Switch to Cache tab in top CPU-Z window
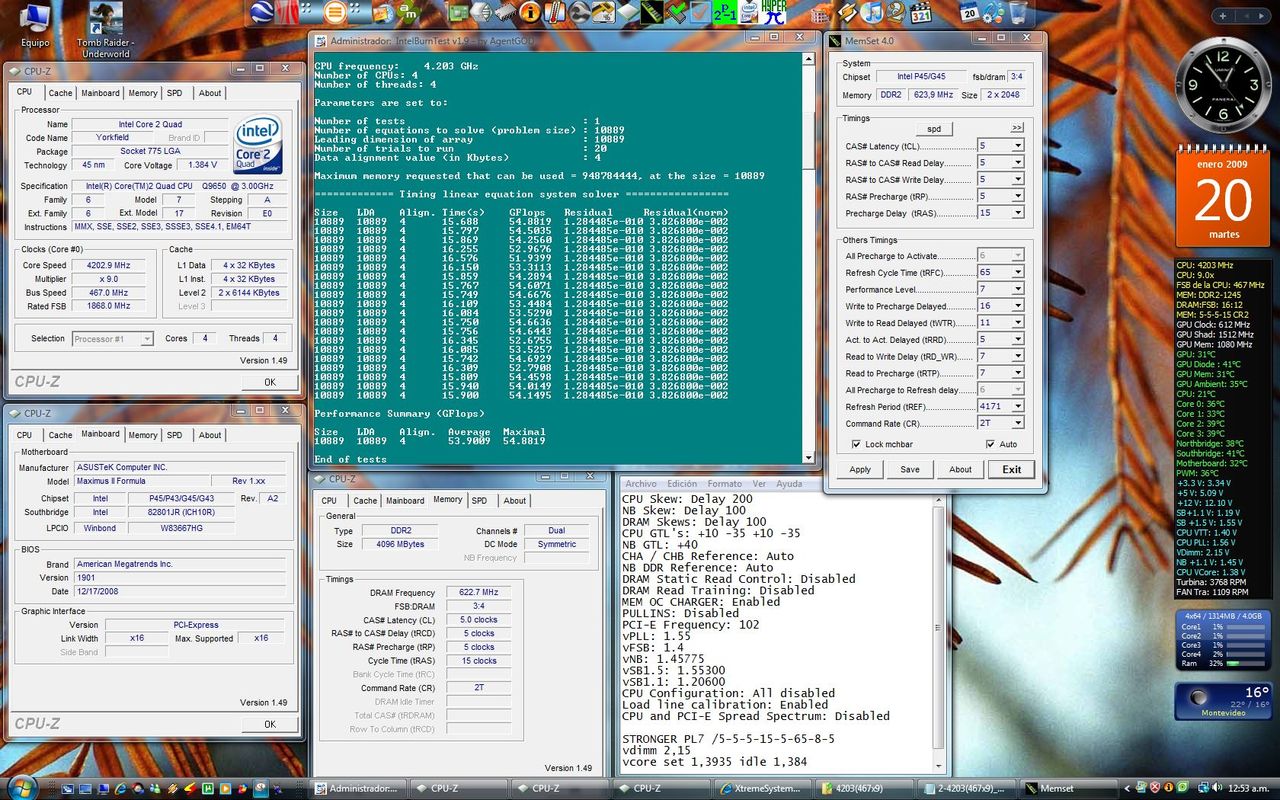1280x800 pixels. tap(61, 93)
